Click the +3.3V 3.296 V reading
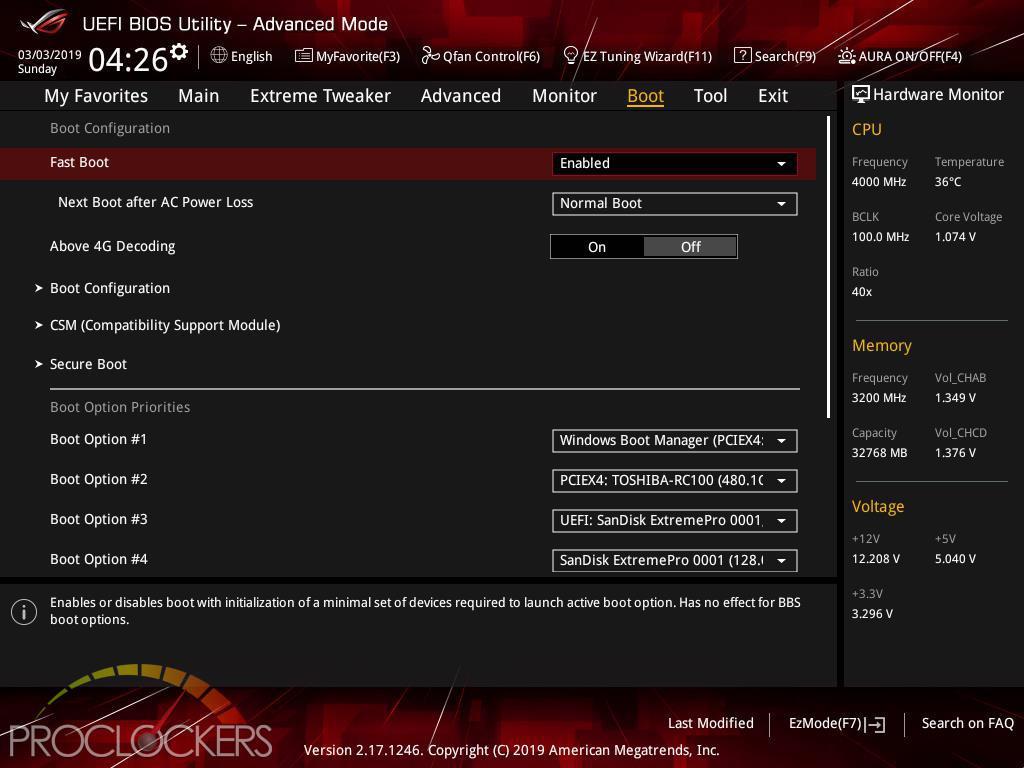Screen dimensions: 1024x768 pyautogui.click(x=872, y=614)
